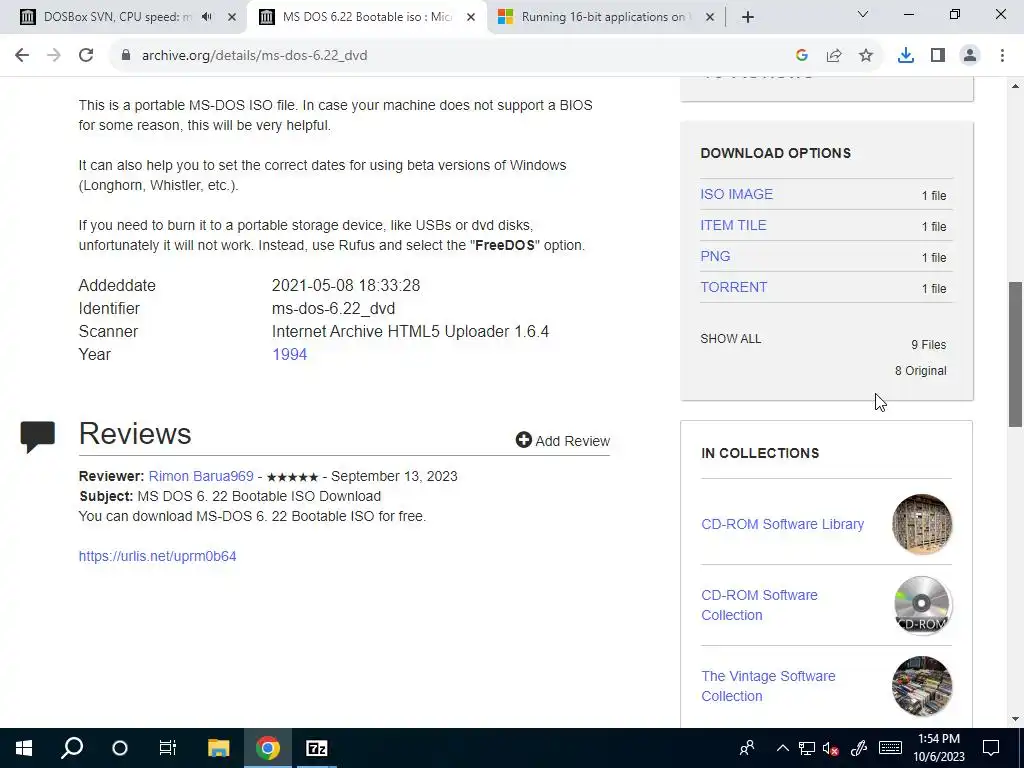Open CD-ROM Software Library collection
The image size is (1024, 768).
coord(782,524)
